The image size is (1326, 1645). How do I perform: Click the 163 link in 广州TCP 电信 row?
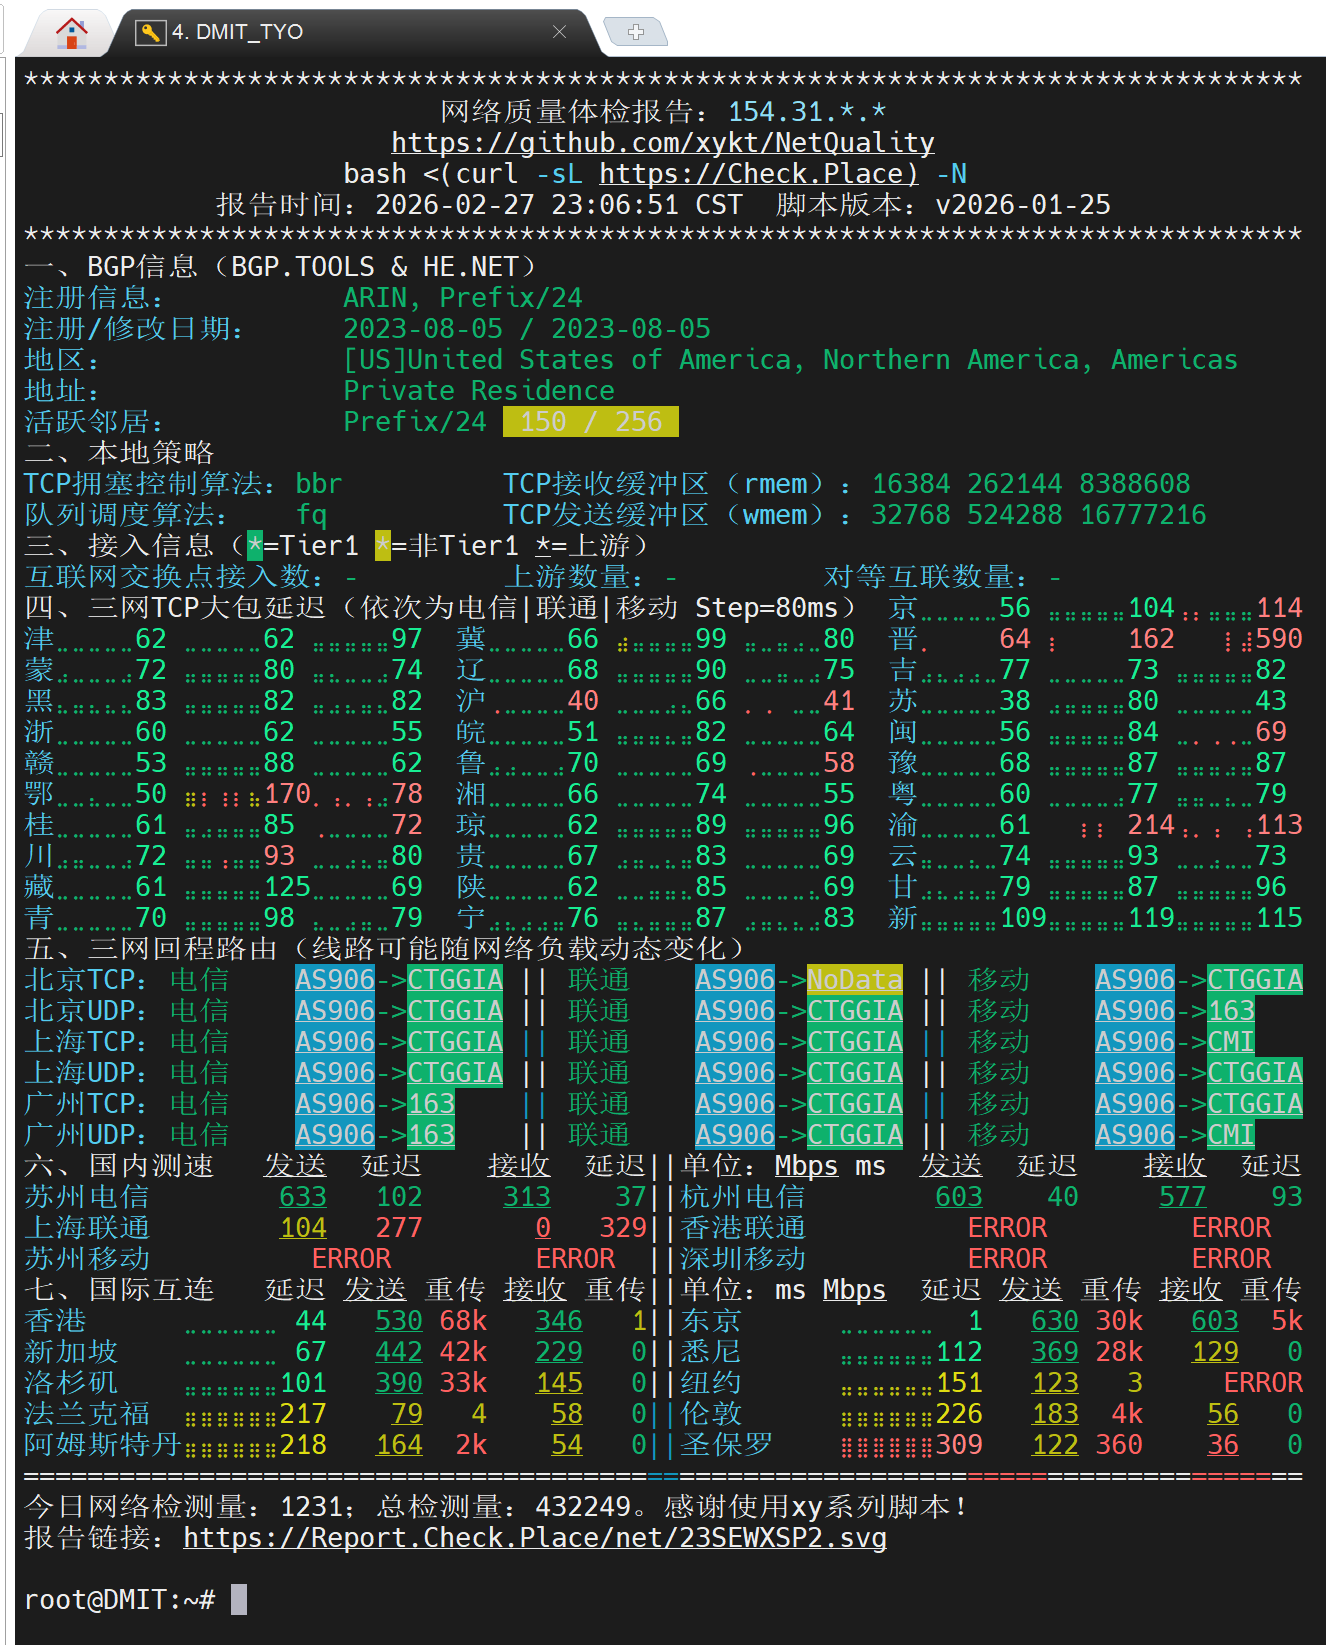(431, 1104)
